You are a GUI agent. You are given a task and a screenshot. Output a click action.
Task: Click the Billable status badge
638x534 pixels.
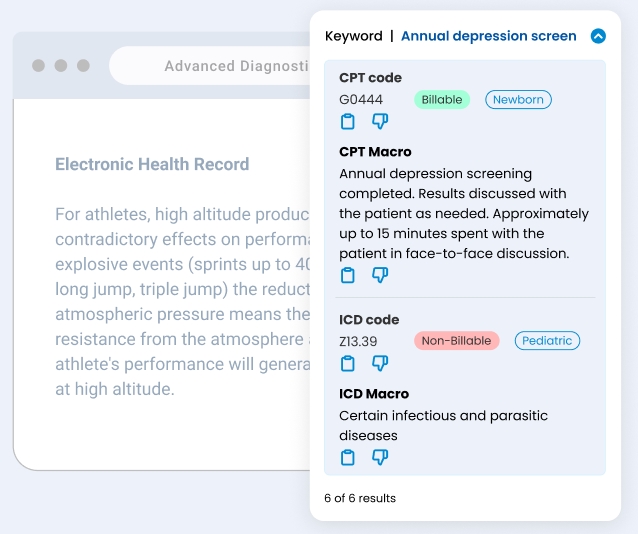coord(442,100)
